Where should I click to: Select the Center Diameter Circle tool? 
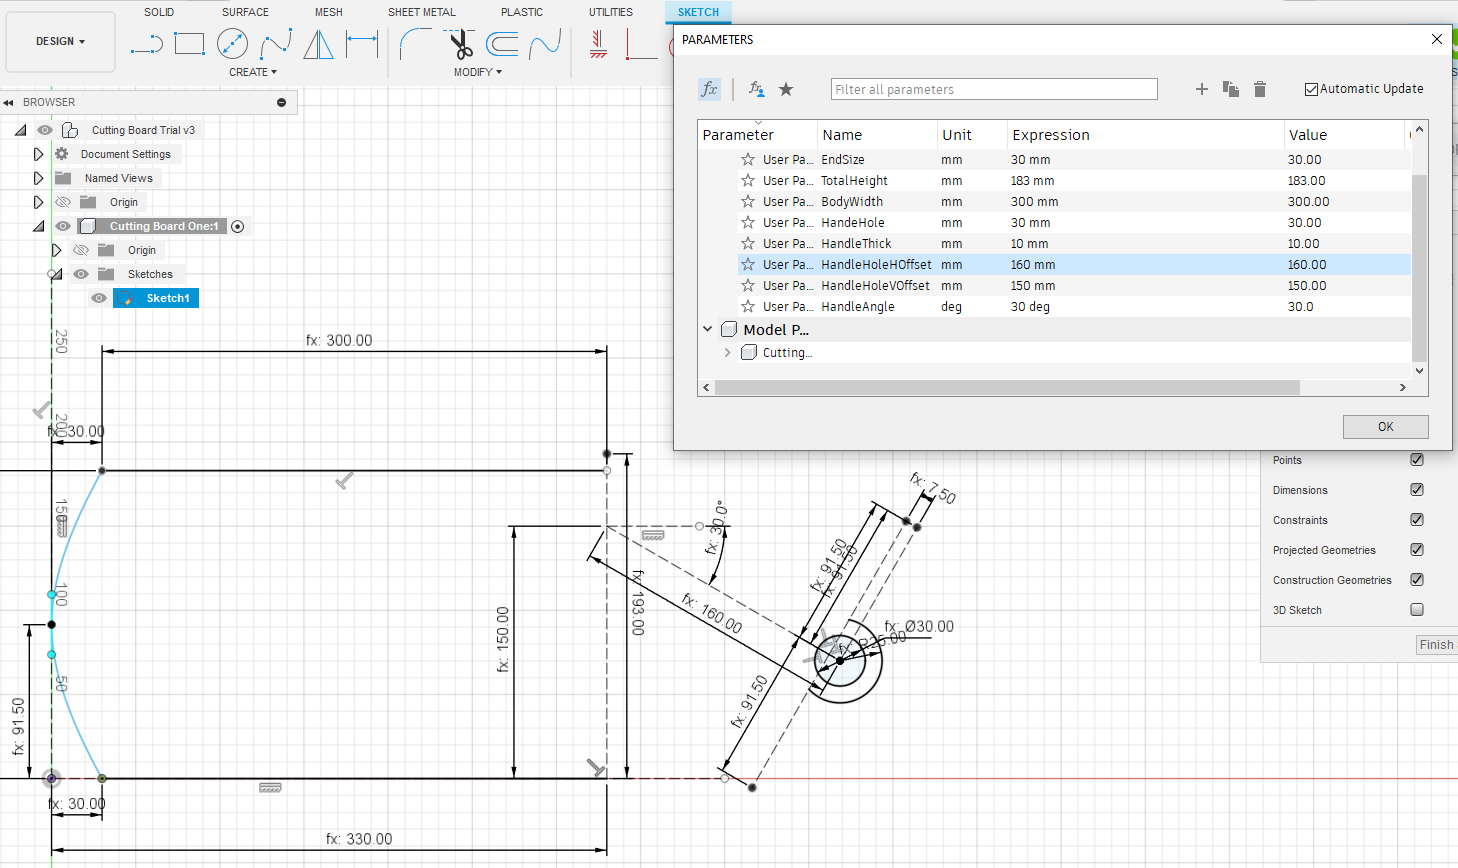232,43
